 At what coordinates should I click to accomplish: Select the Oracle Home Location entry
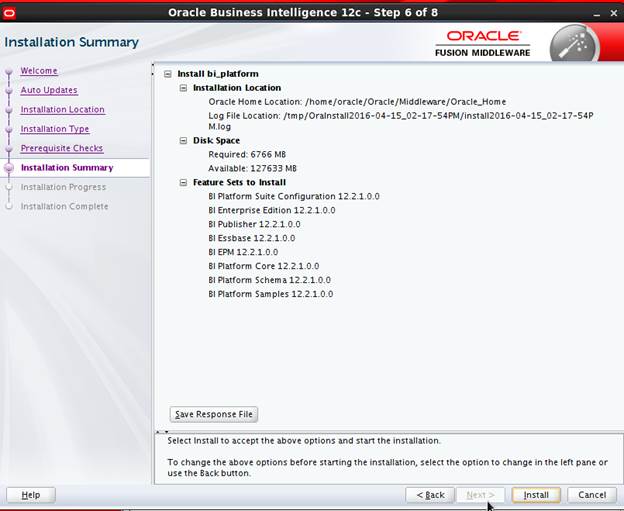click(x=355, y=101)
